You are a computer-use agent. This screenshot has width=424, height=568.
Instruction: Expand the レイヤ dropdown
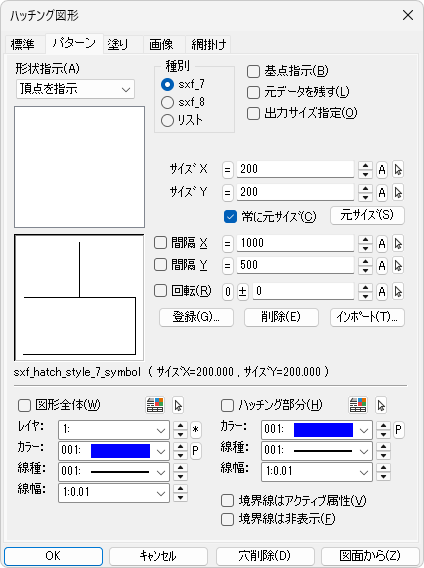[114, 430]
